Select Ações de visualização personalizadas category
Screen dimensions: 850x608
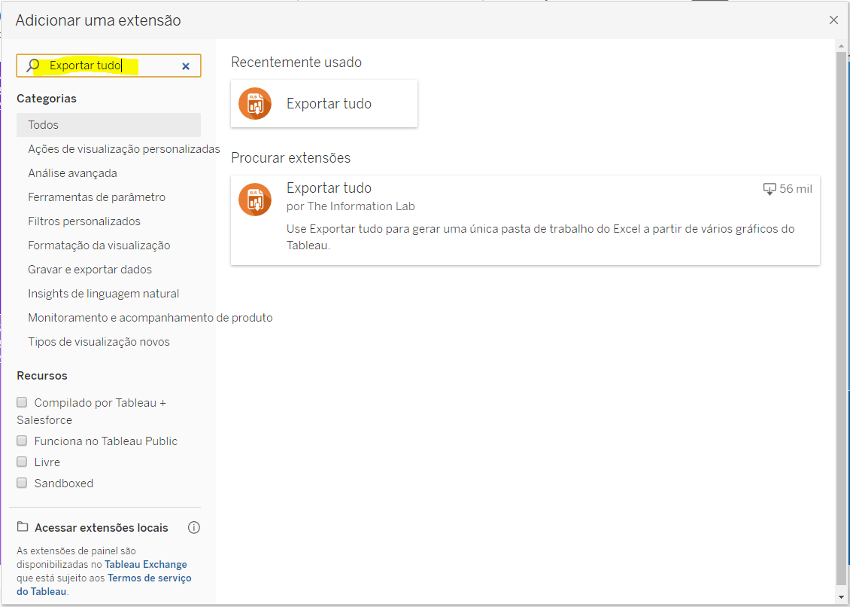tap(124, 149)
